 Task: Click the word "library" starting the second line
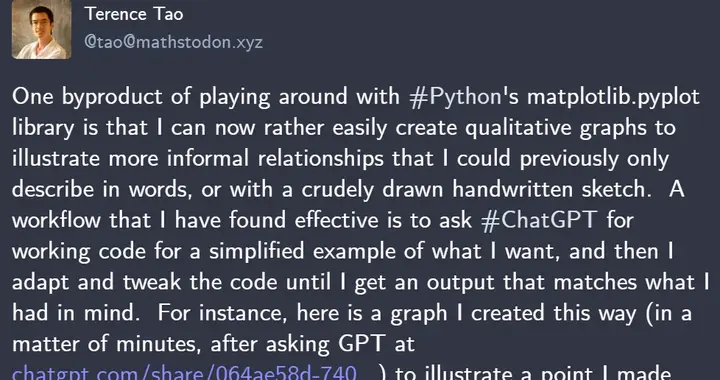tap(43, 128)
